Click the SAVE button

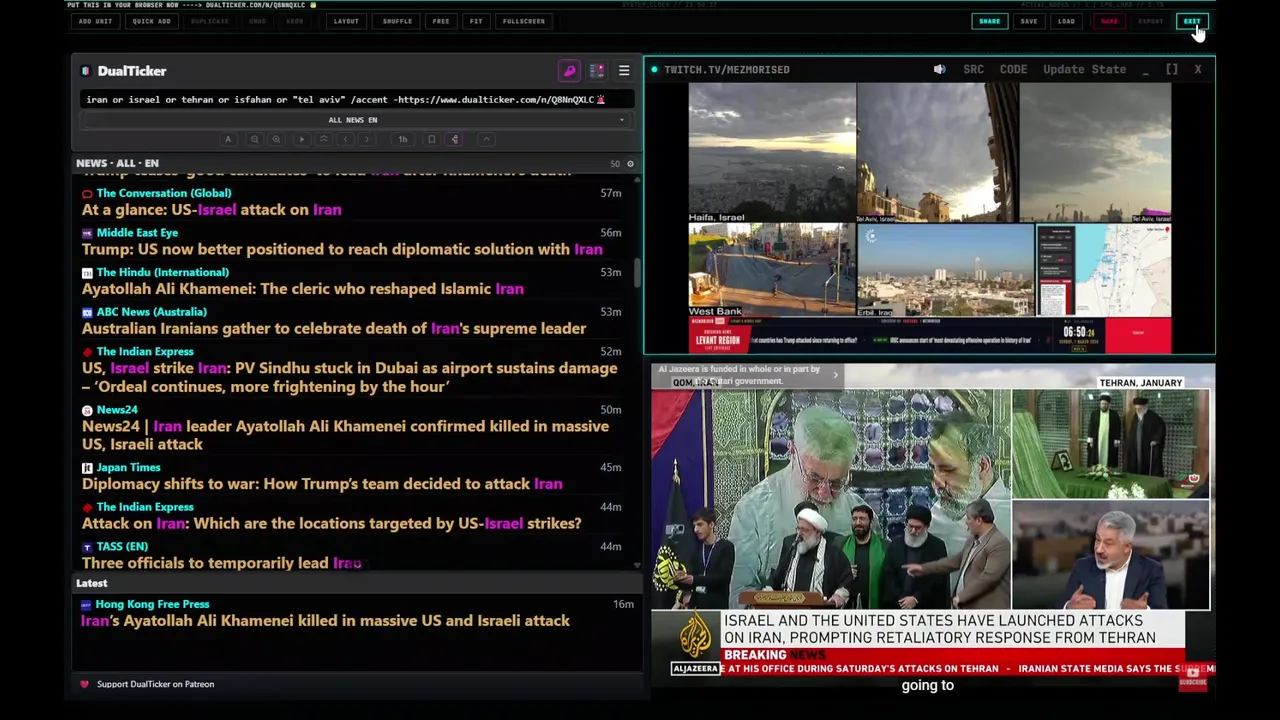[1029, 21]
